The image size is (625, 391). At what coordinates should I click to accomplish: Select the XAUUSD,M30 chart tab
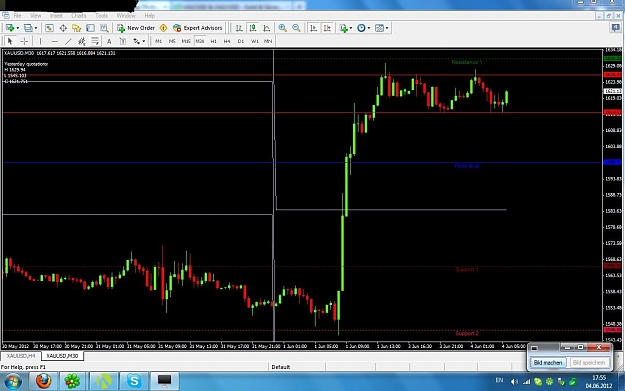pos(62,356)
